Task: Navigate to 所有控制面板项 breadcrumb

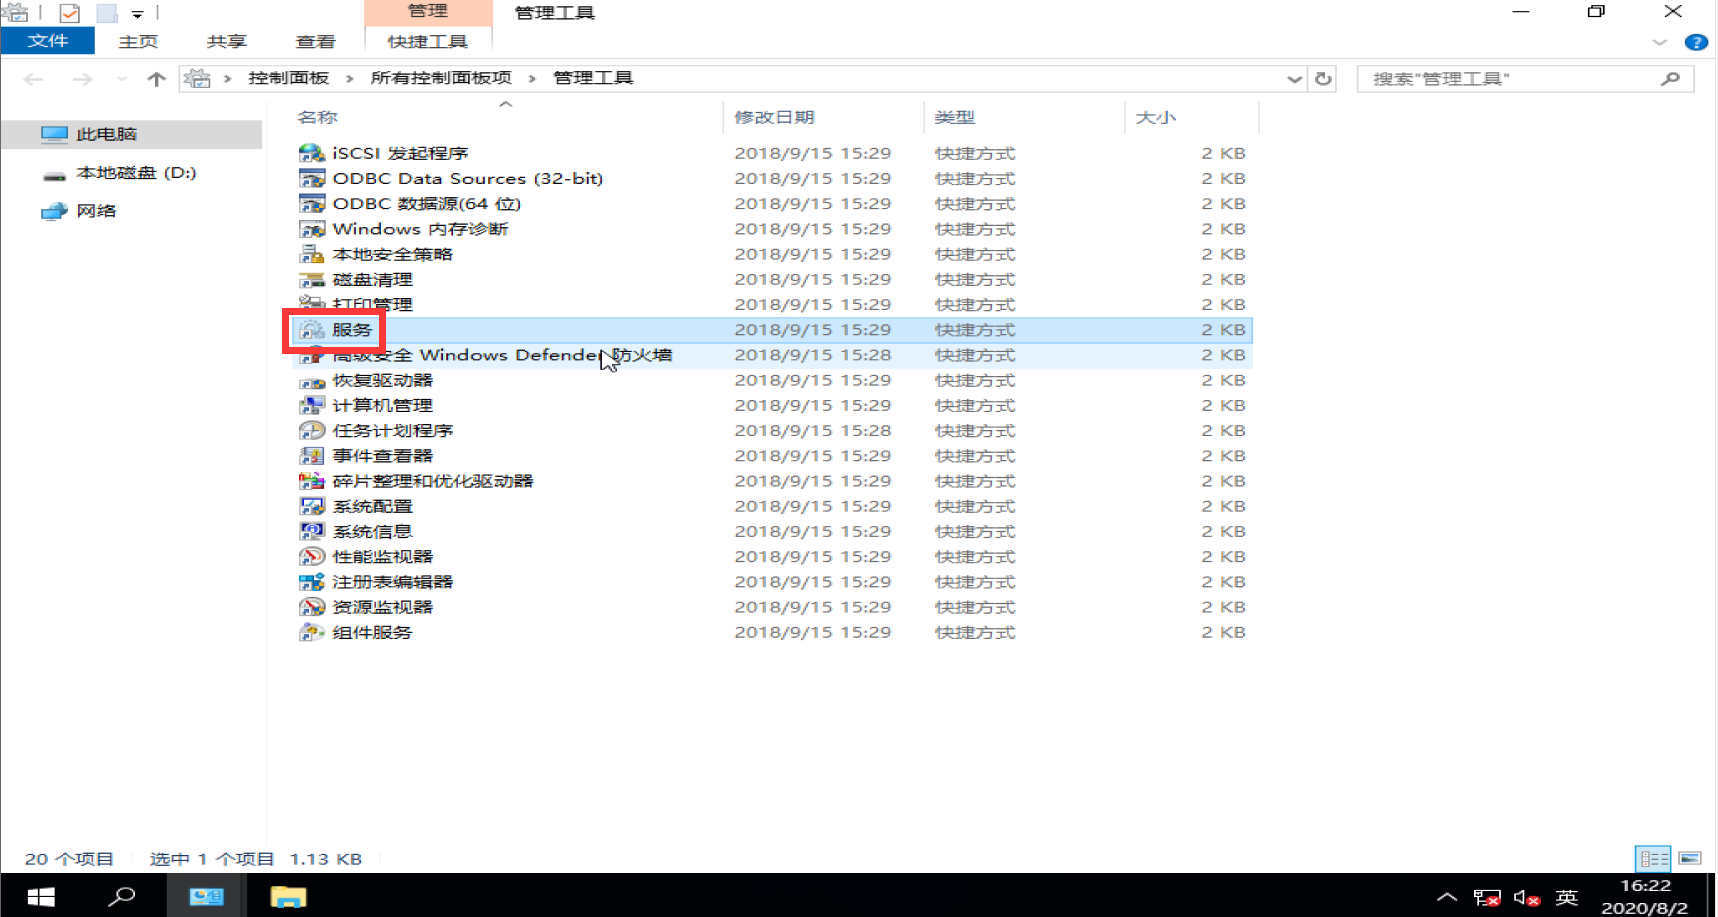Action: 441,78
